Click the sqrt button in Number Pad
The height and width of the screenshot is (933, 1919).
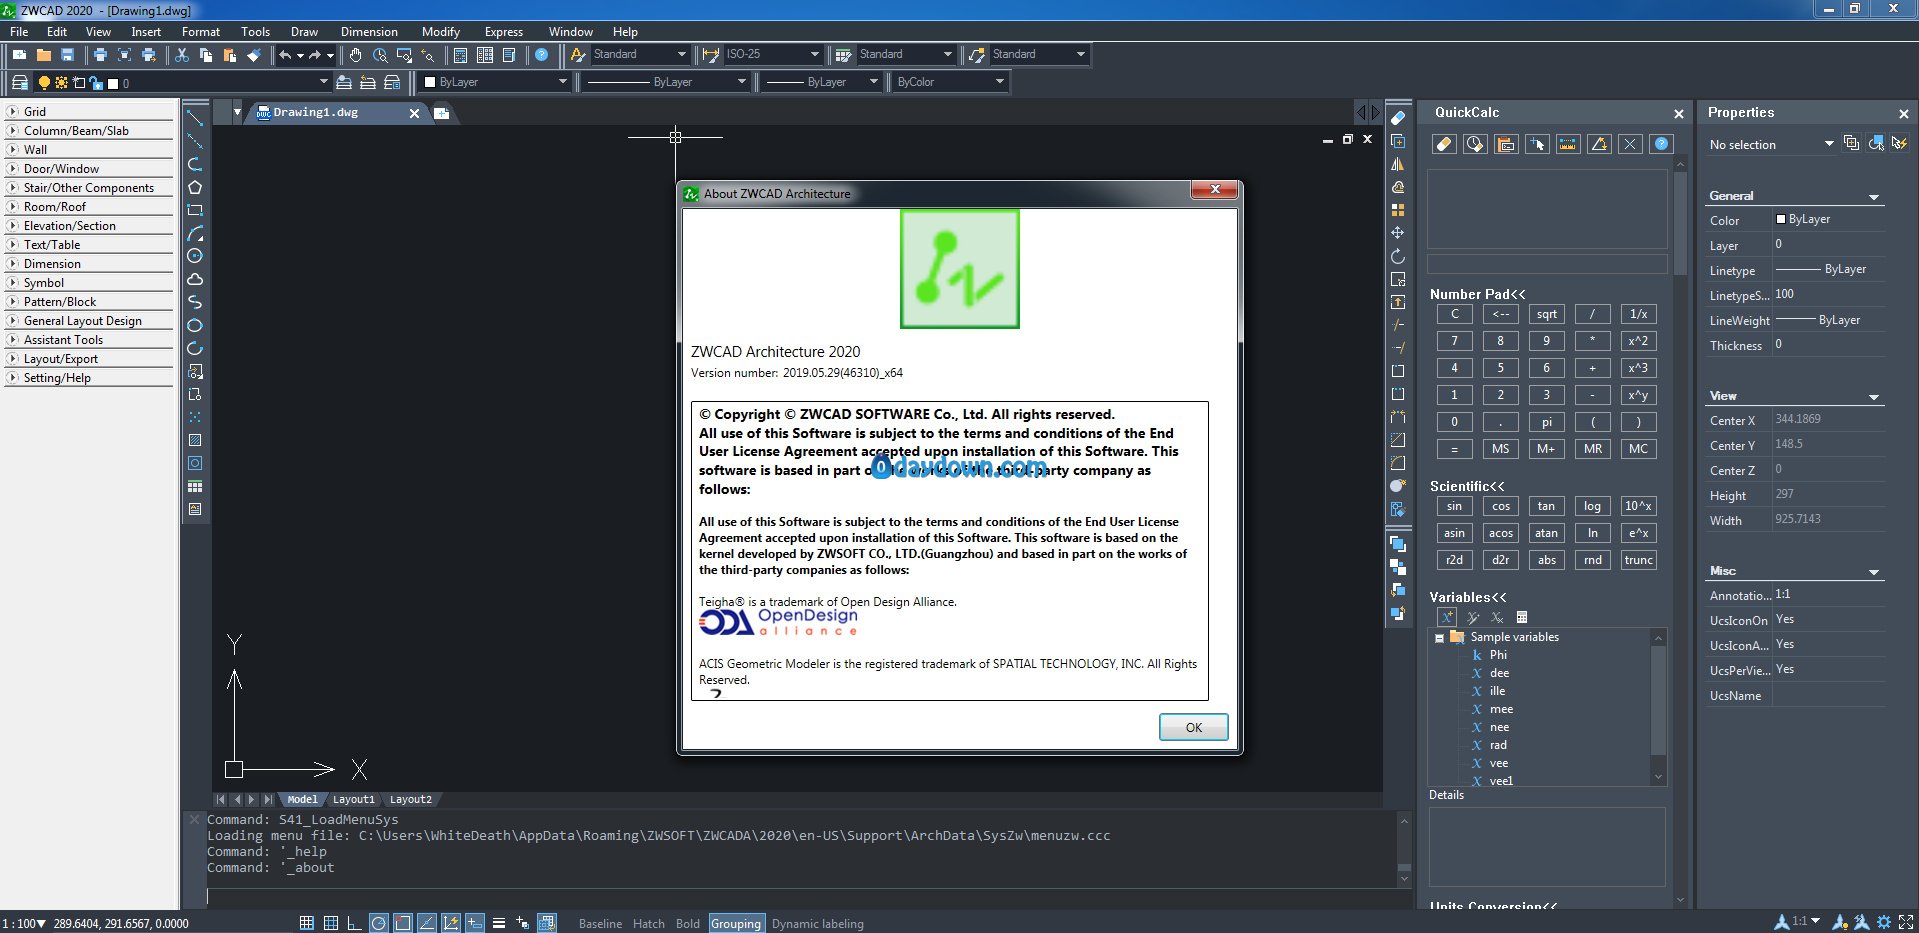tap(1546, 314)
